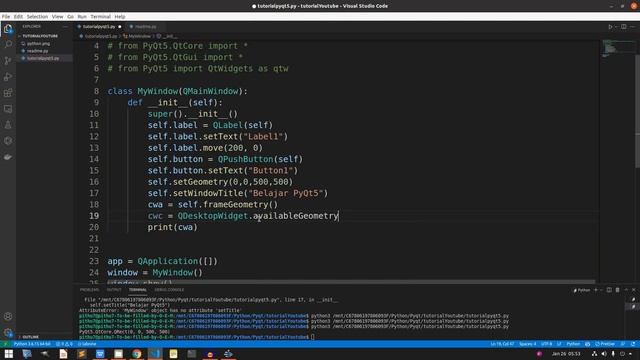Open the View menu
This screenshot has width=640, height=360.
58,17
